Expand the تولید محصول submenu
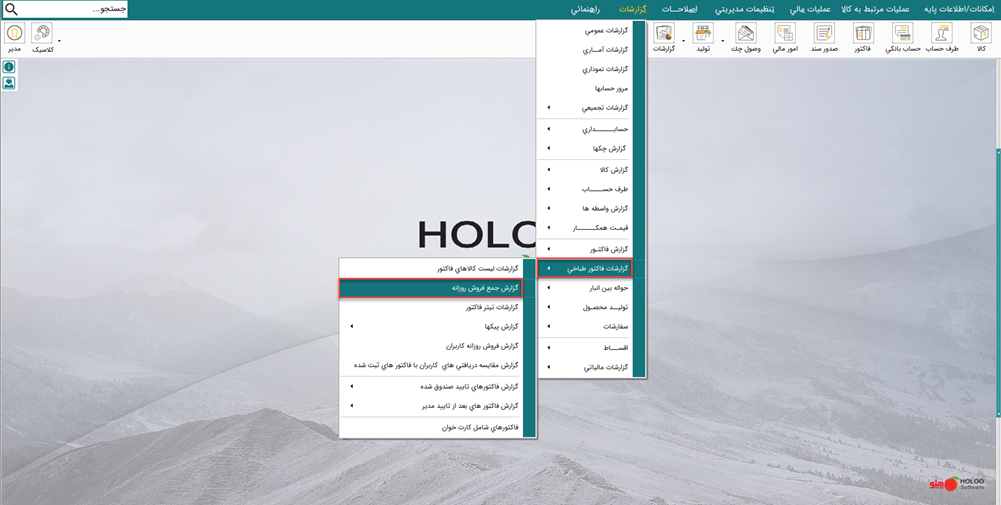Image resolution: width=1001 pixels, height=505 pixels. pyautogui.click(x=585, y=307)
